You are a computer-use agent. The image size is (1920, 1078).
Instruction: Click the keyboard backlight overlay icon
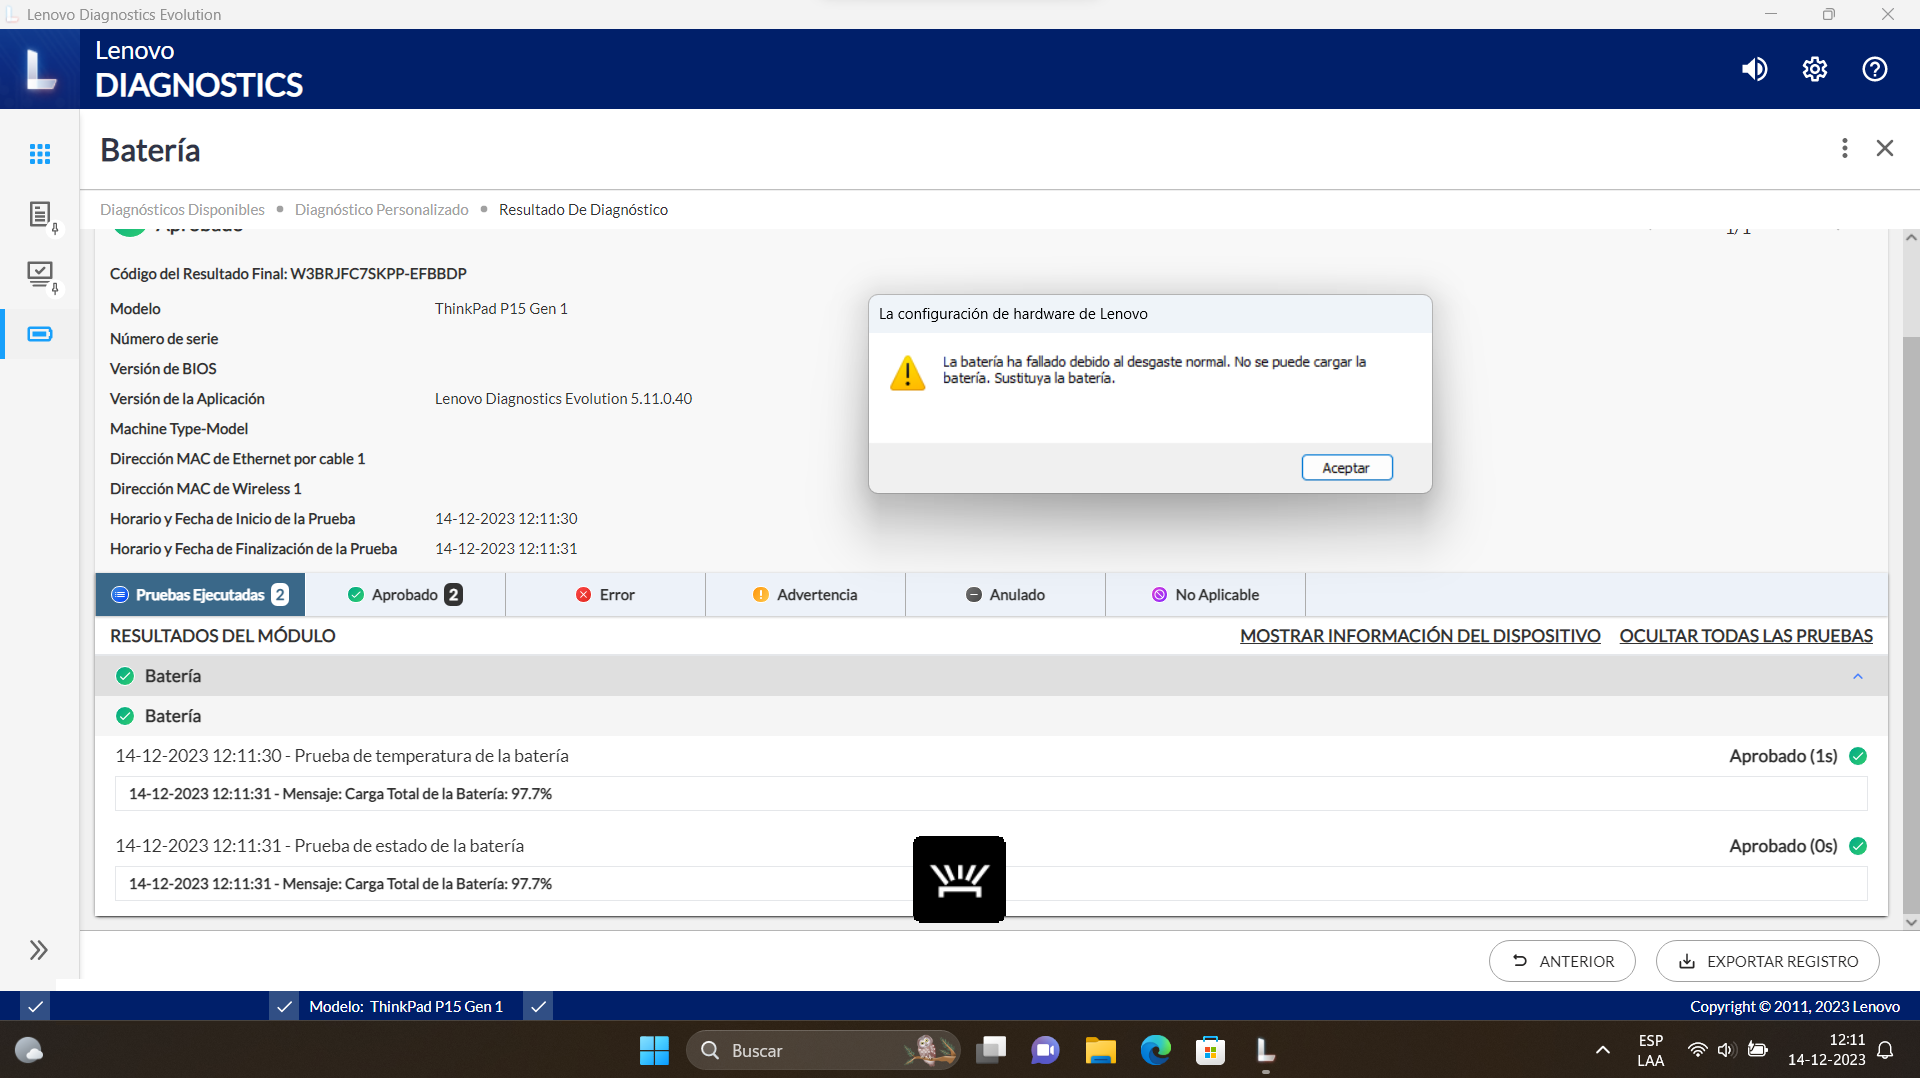tap(959, 879)
